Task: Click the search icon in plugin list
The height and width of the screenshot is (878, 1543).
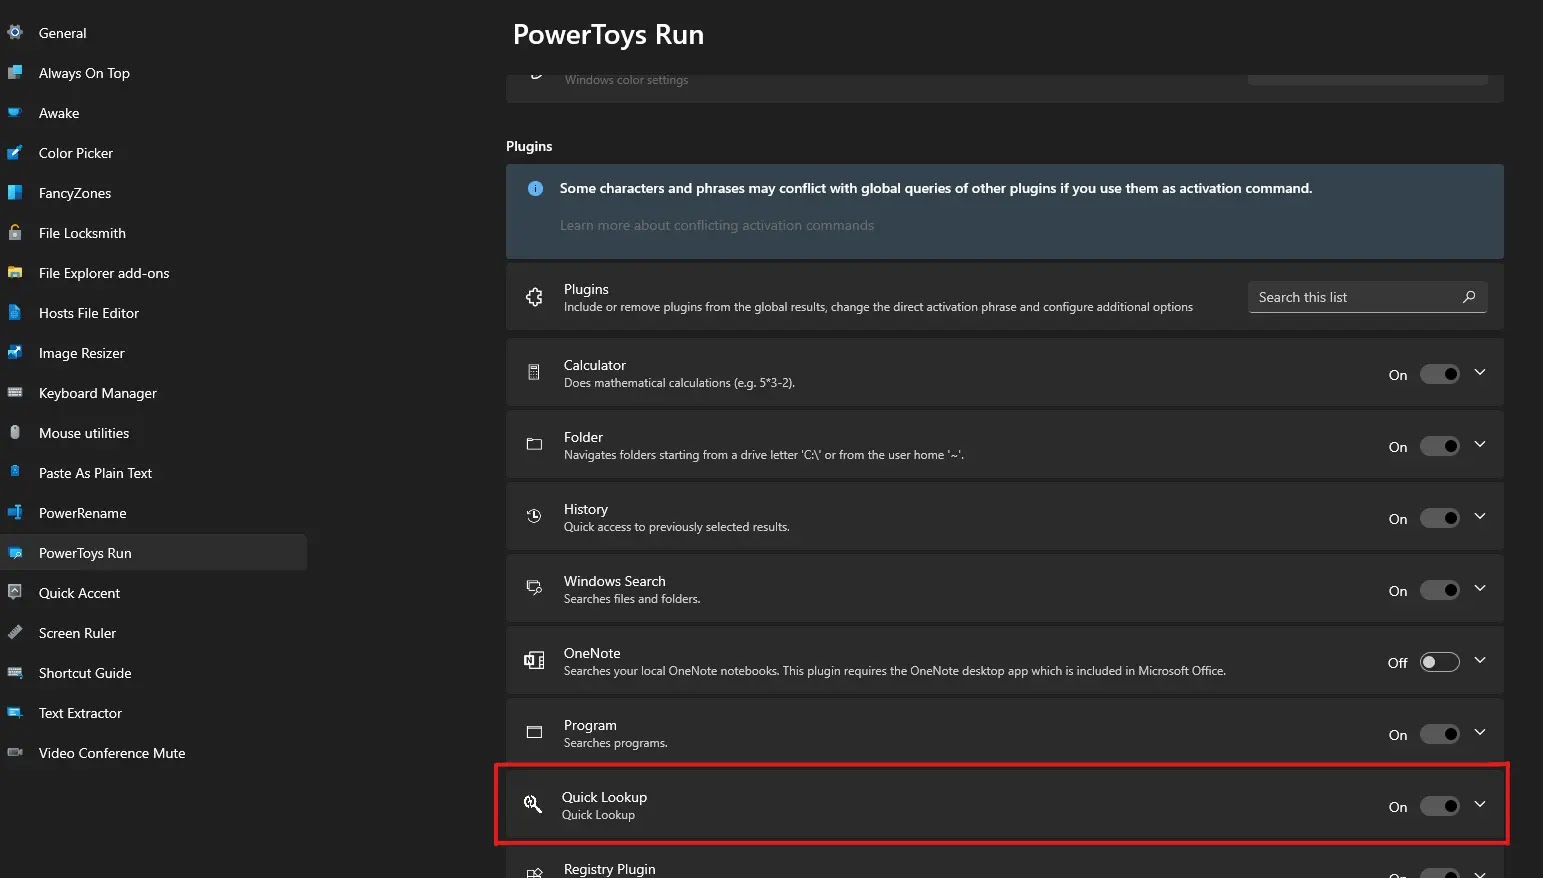Action: 1469,297
